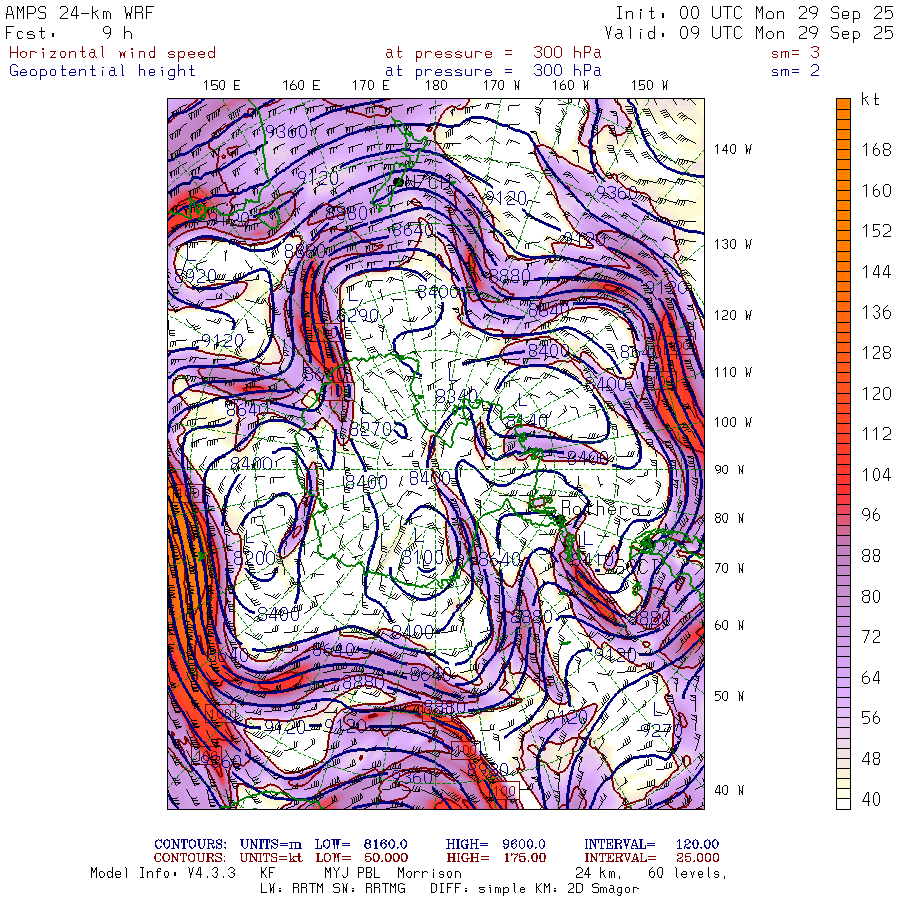Click the "Model Info: V4.3.3" text
Screen dimensions: 900x900
click(x=163, y=874)
